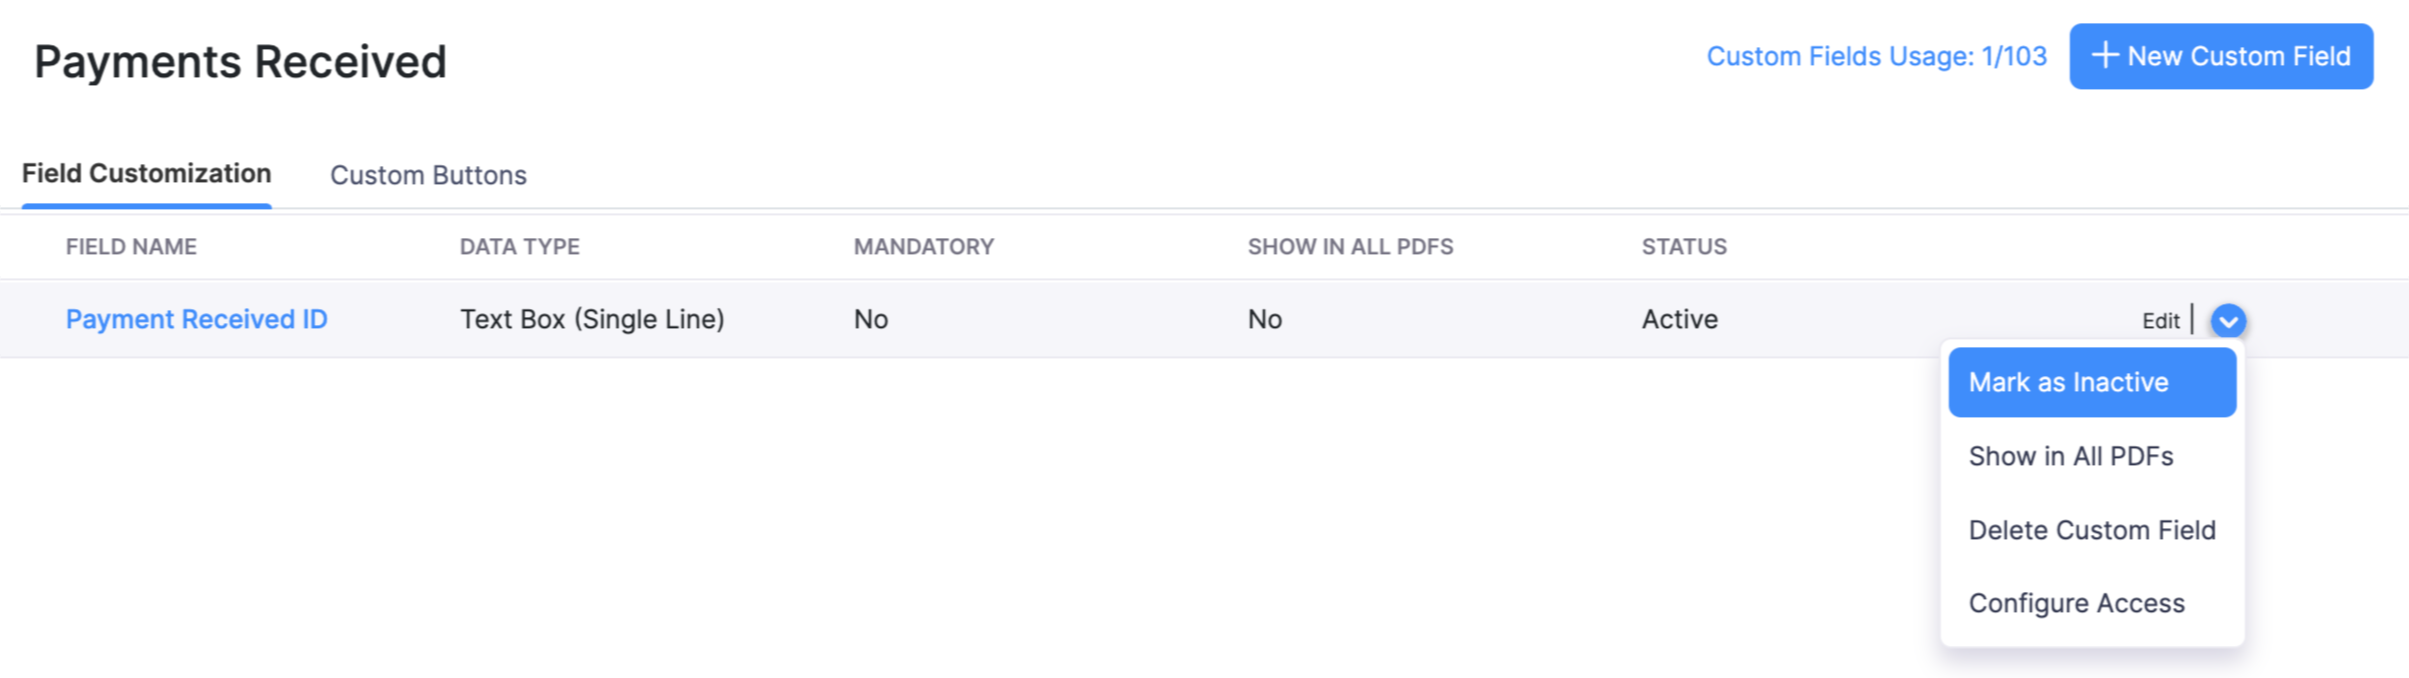The width and height of the screenshot is (2409, 678).
Task: Click the blue chevron dropdown beside Edit
Action: tap(2228, 321)
